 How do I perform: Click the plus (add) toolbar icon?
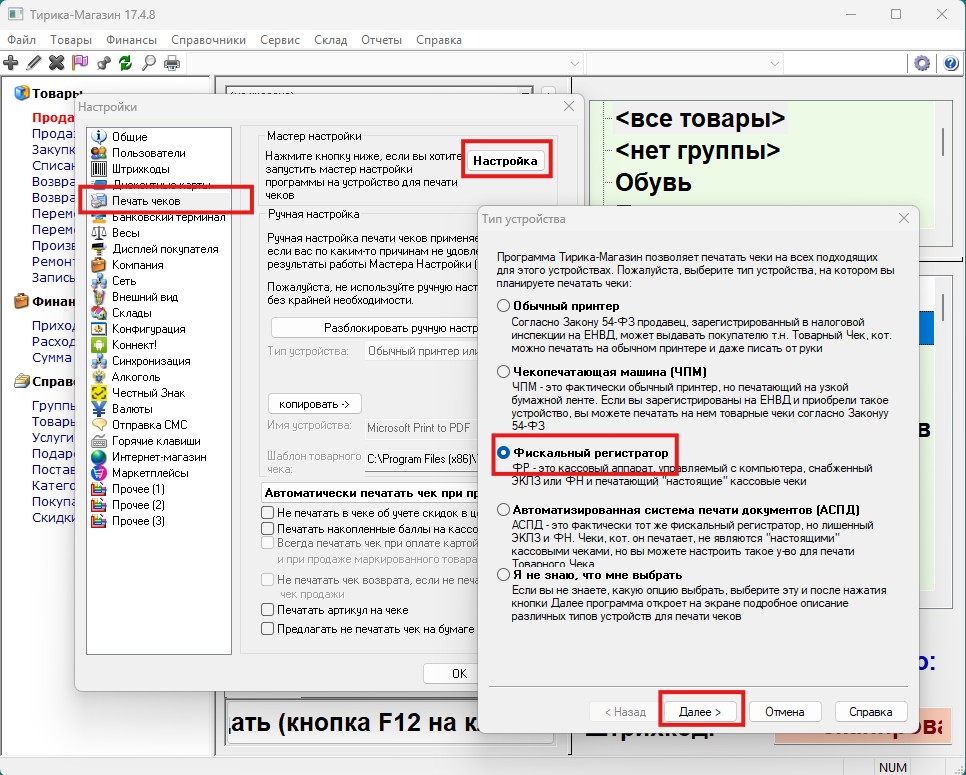tap(12, 63)
